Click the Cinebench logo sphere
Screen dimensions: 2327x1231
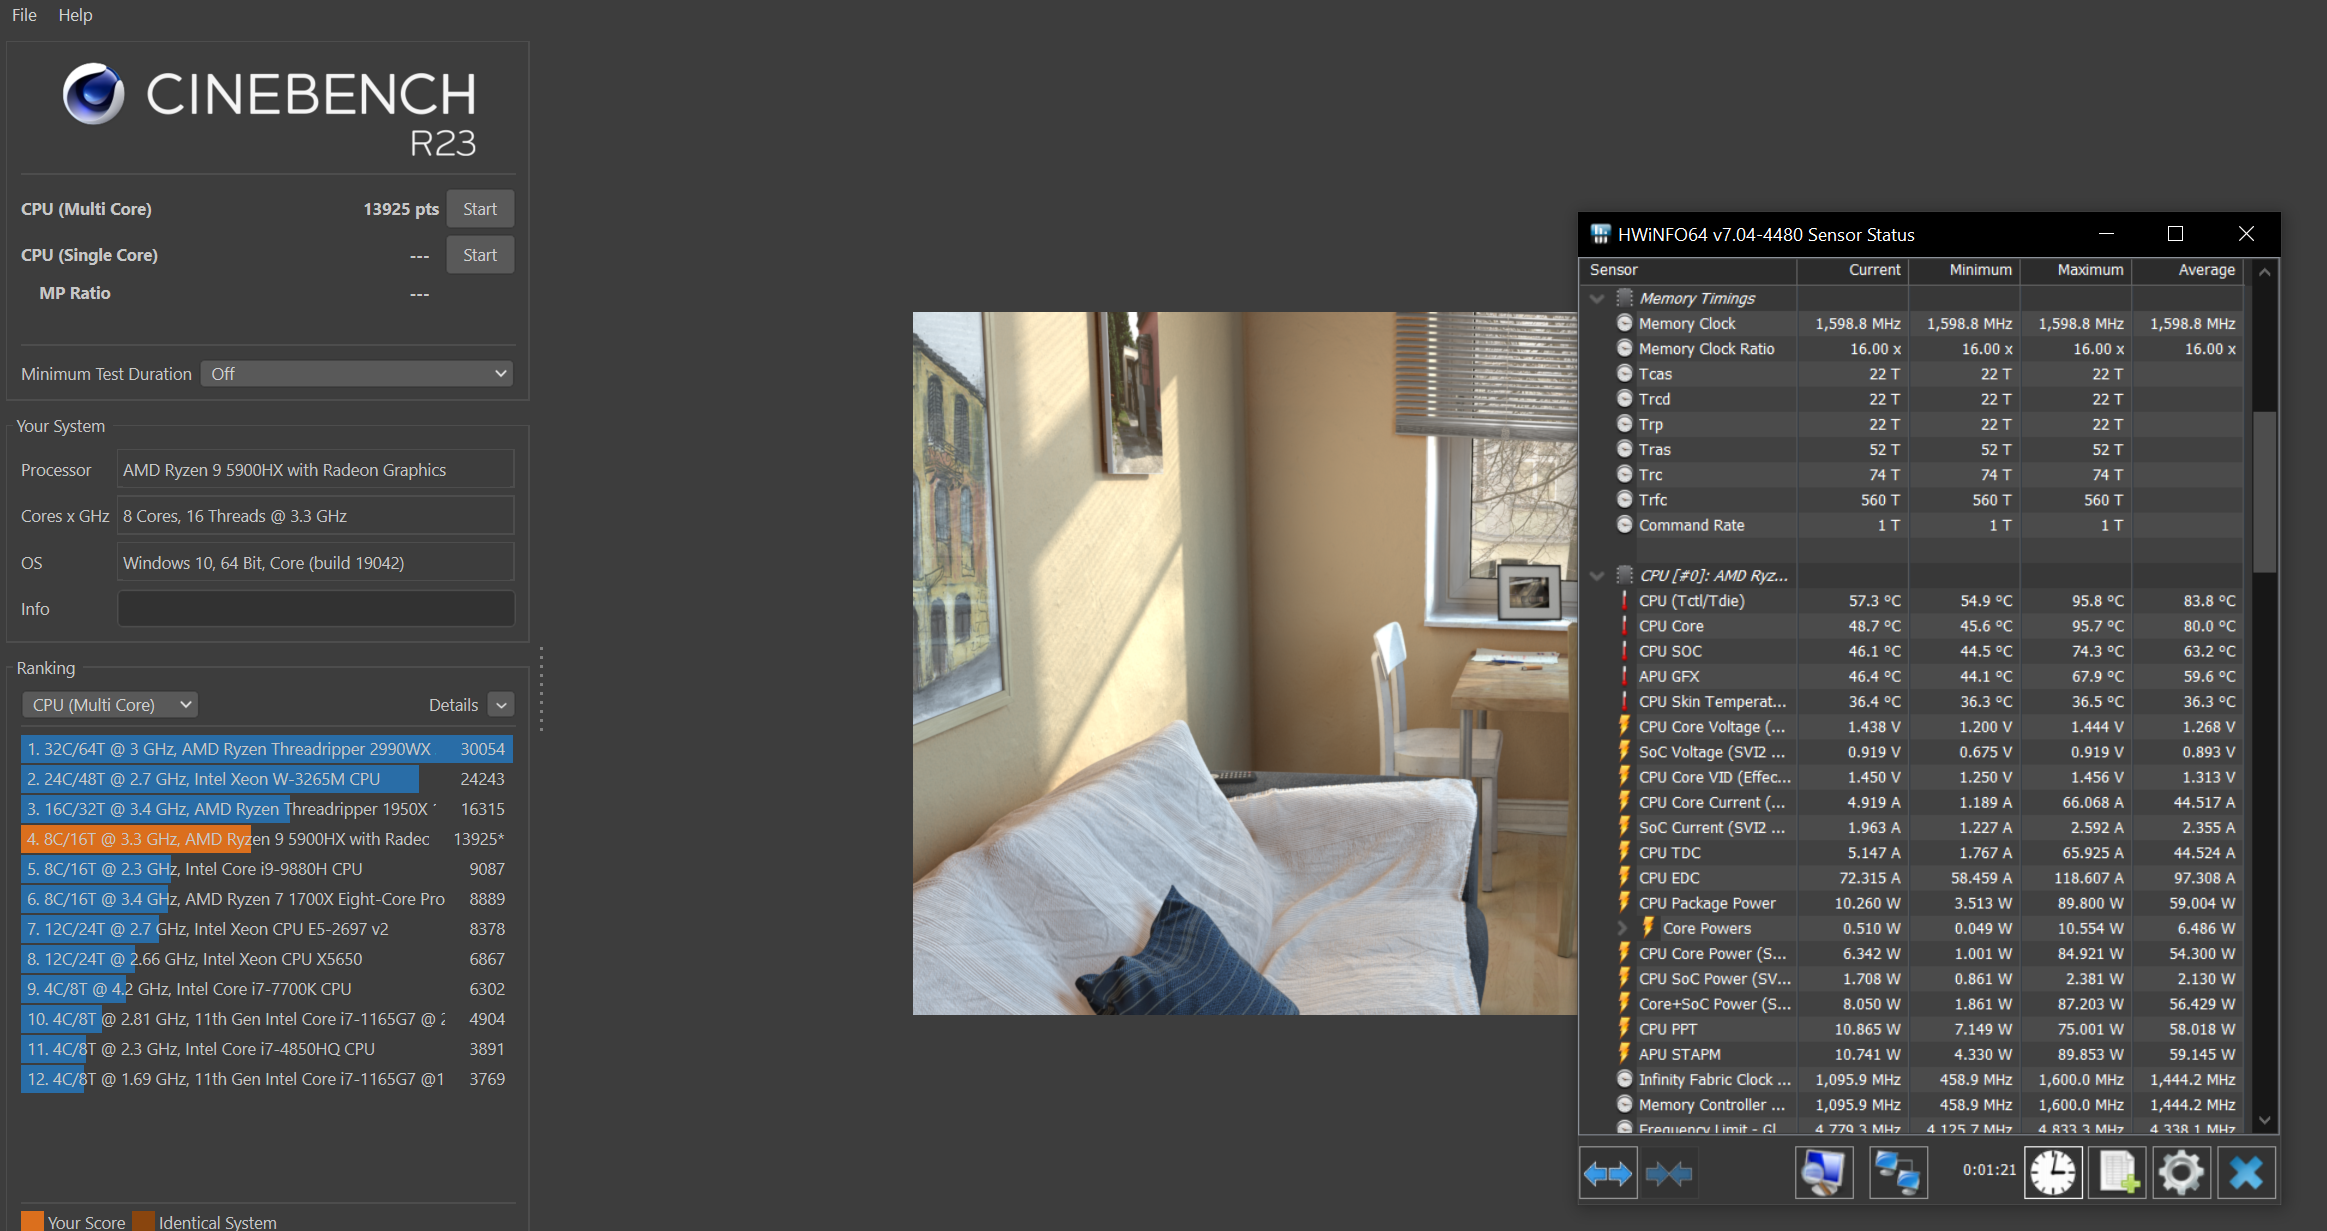point(94,94)
